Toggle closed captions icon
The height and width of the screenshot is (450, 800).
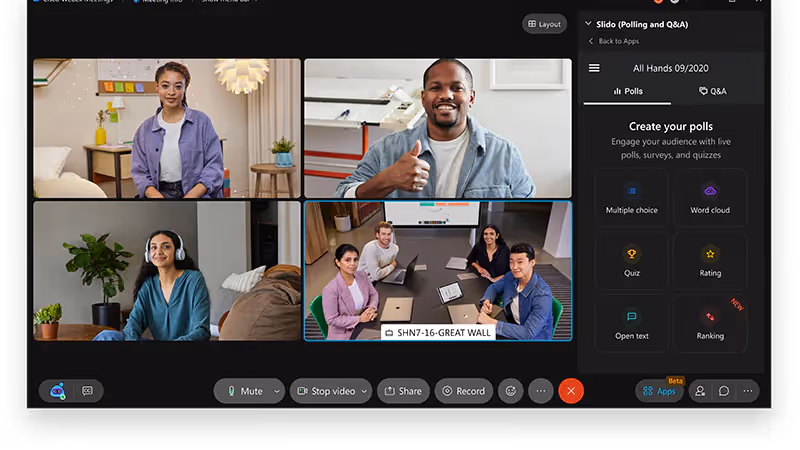coord(87,391)
